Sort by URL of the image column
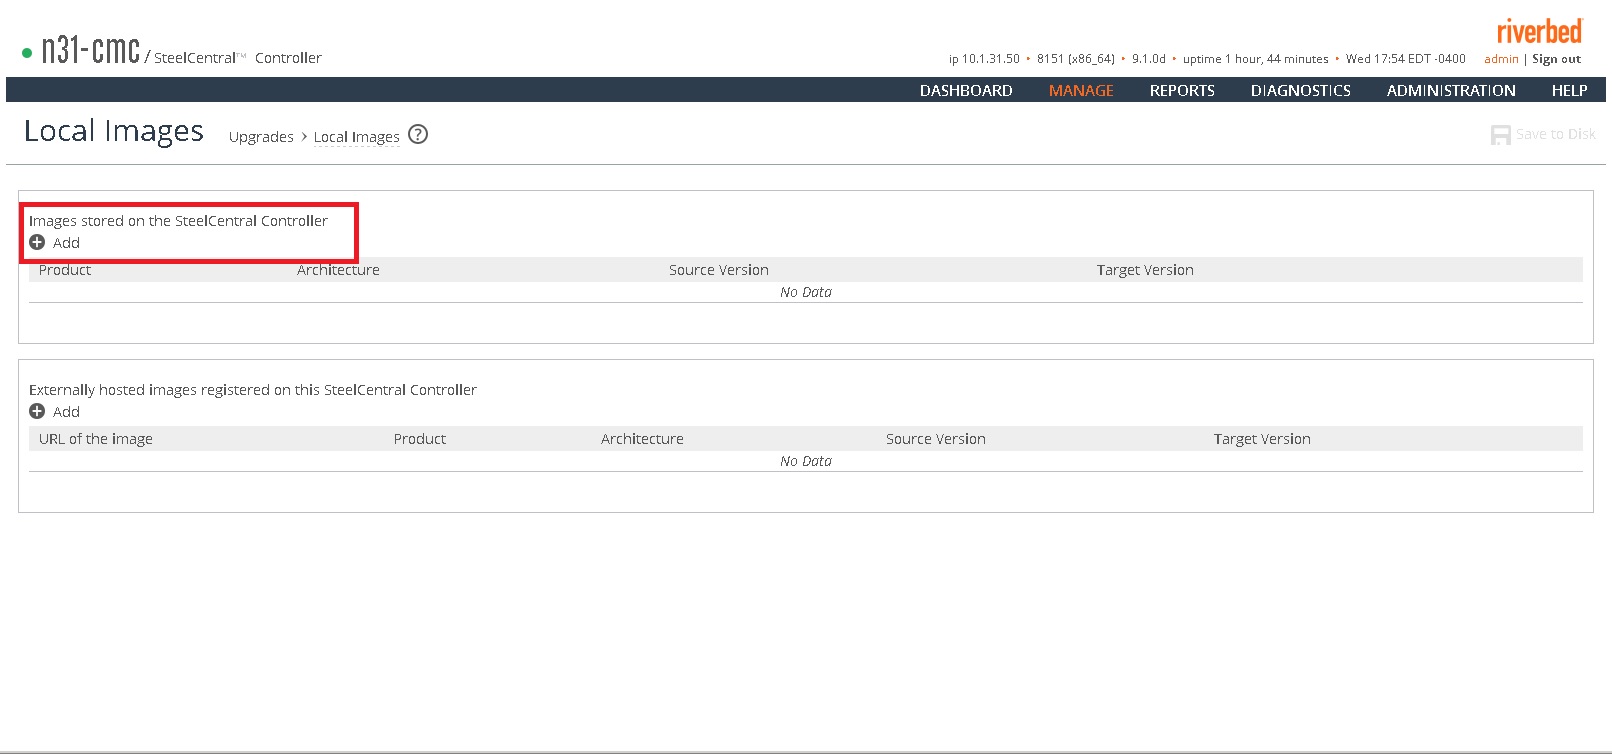This screenshot has height=754, width=1612. point(96,439)
